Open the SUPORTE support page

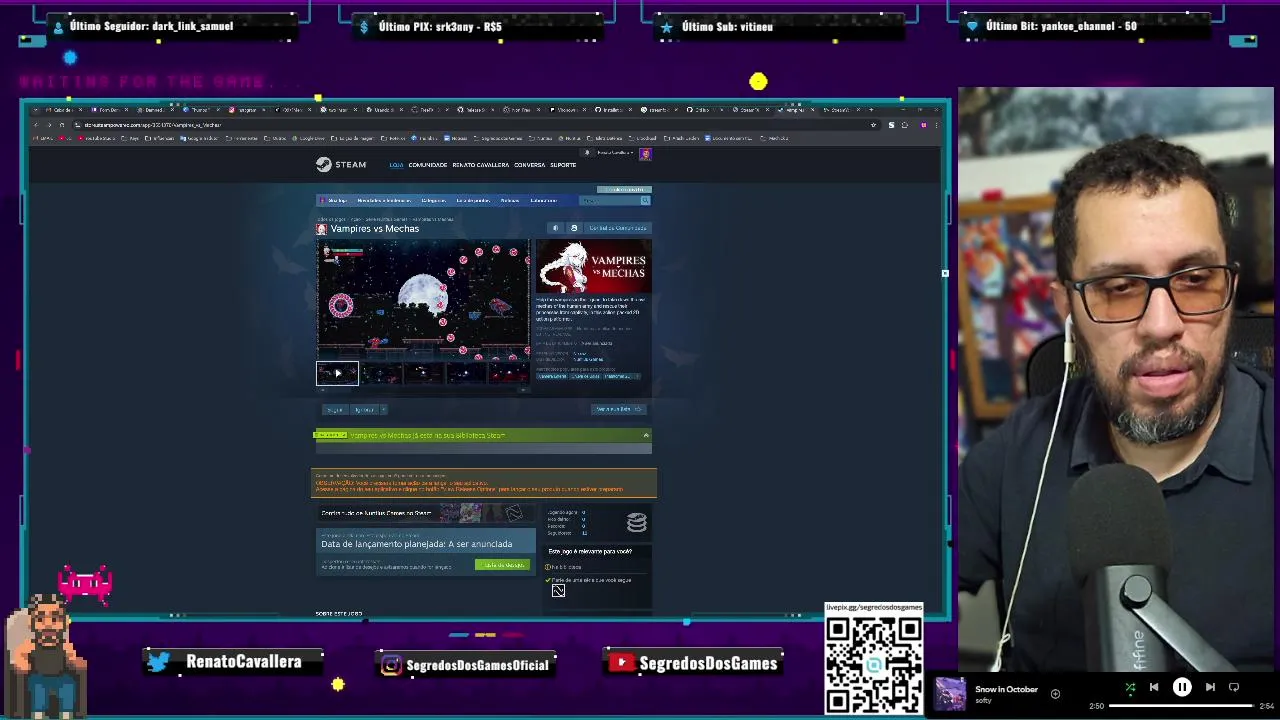pyautogui.click(x=563, y=165)
